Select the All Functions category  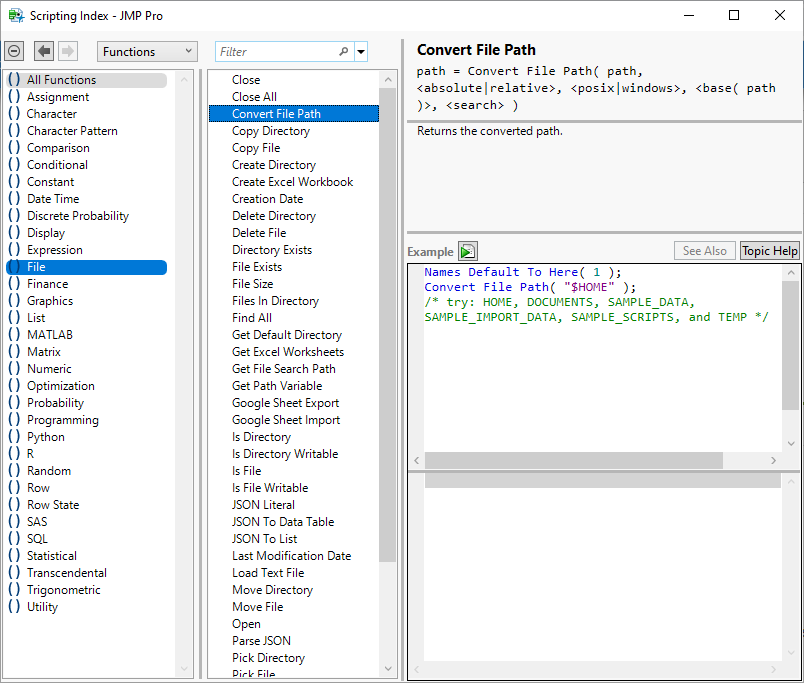61,80
